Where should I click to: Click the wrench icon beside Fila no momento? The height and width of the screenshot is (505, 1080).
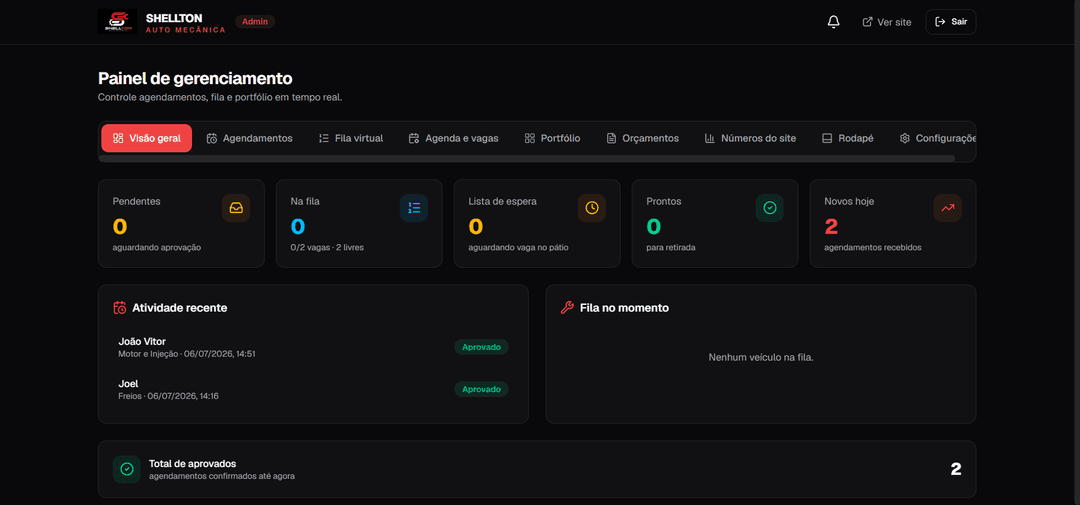(x=567, y=308)
